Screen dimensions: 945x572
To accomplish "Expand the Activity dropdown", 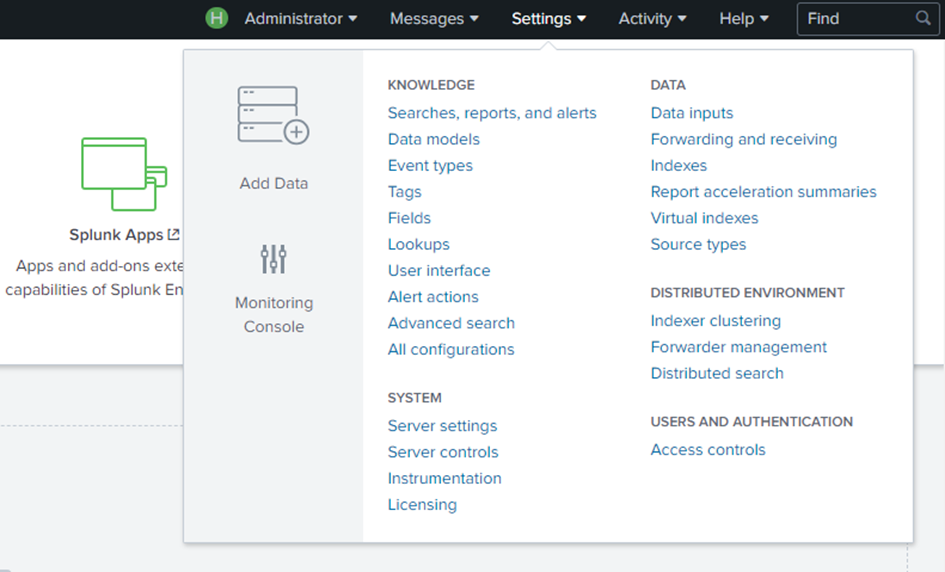I will tap(652, 19).
